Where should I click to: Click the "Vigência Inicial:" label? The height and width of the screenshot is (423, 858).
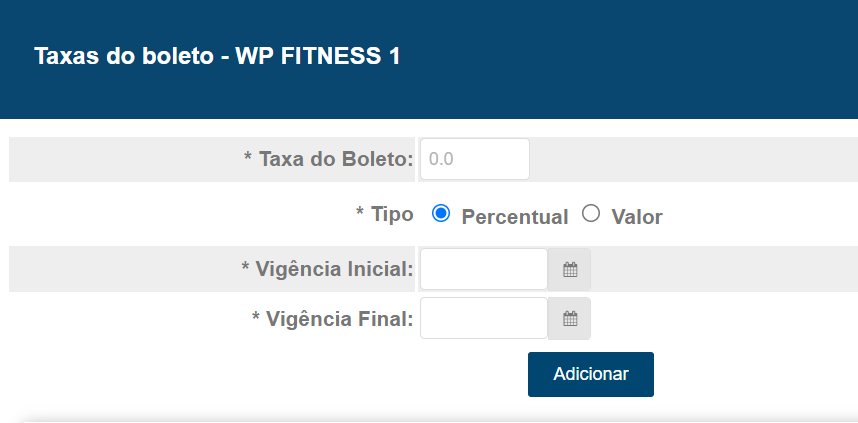[335, 269]
